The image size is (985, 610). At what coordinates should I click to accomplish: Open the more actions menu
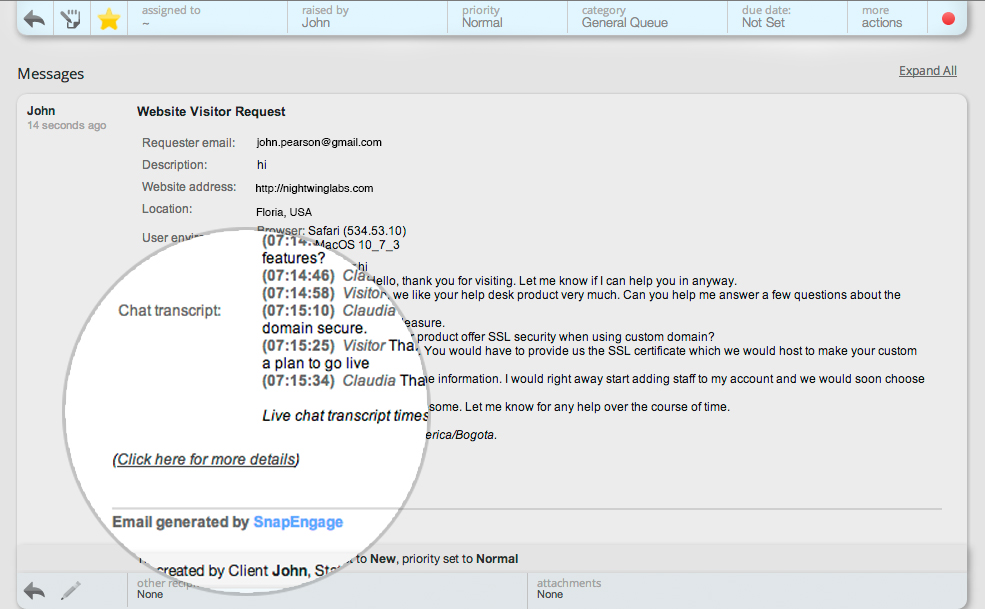887,17
